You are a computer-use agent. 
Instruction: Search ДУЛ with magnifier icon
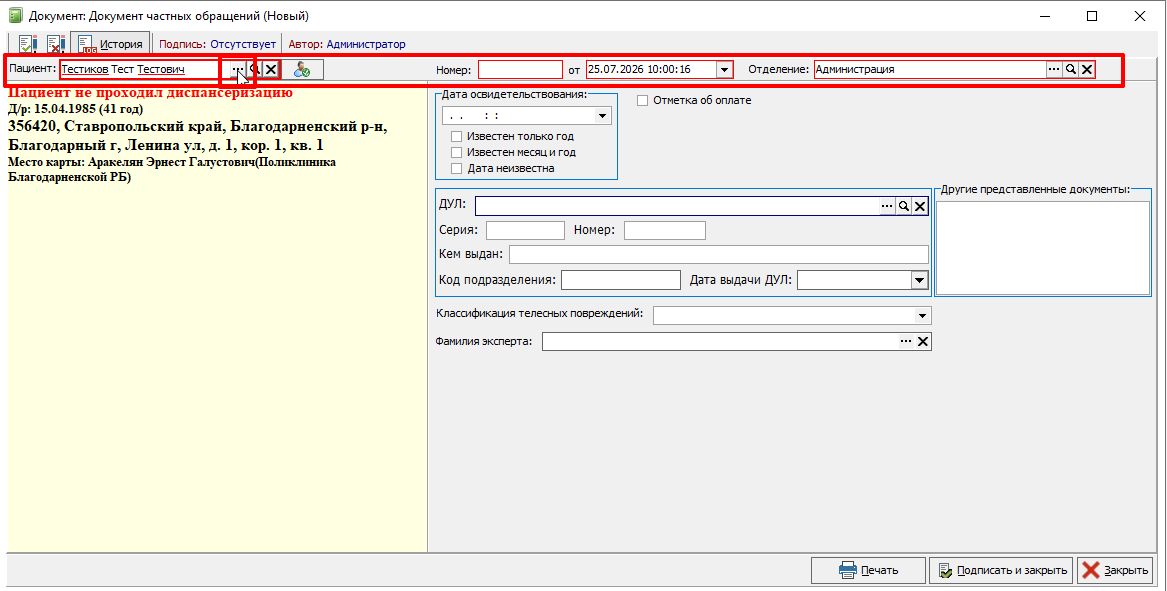(x=904, y=206)
